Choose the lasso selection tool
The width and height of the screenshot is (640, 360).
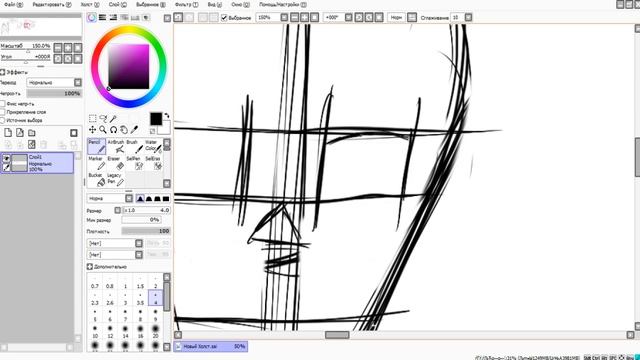coord(103,118)
